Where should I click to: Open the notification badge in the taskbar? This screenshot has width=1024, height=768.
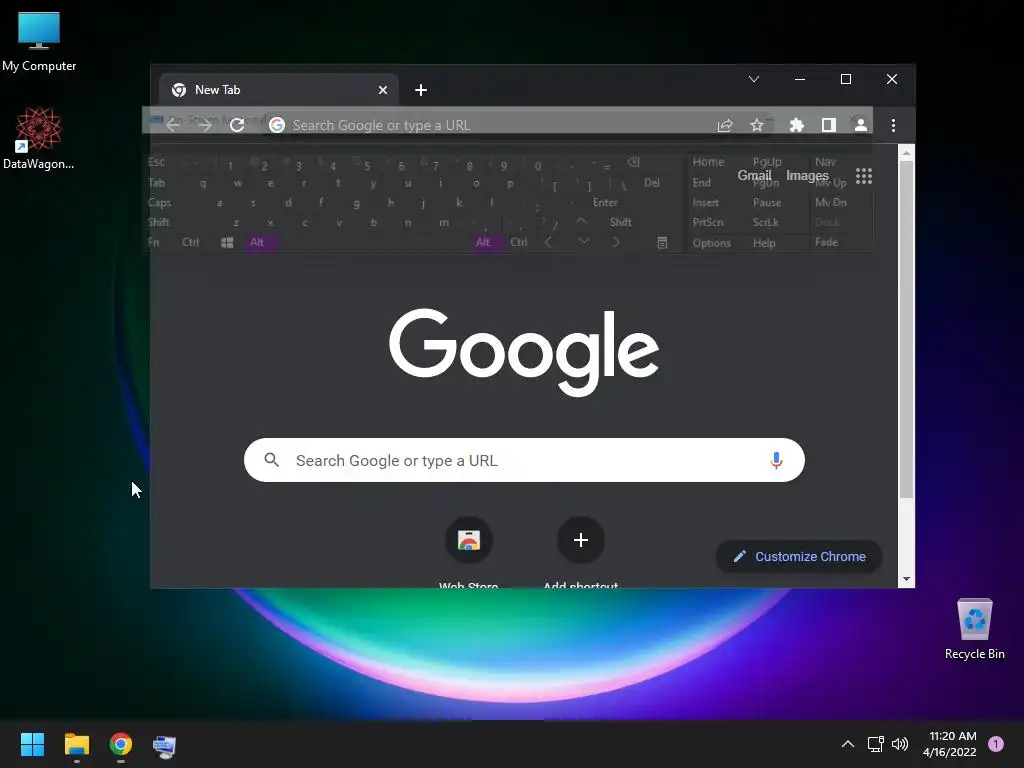[x=996, y=744]
